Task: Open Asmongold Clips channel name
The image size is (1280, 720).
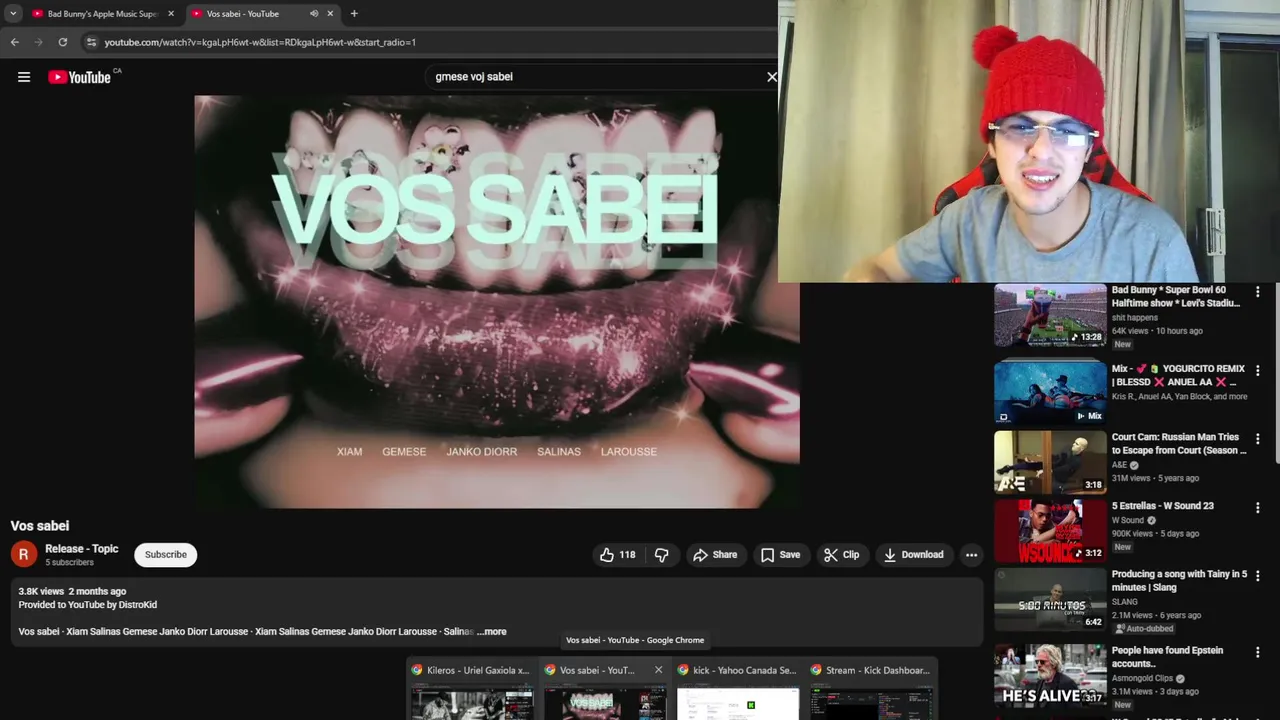Action: (1143, 679)
